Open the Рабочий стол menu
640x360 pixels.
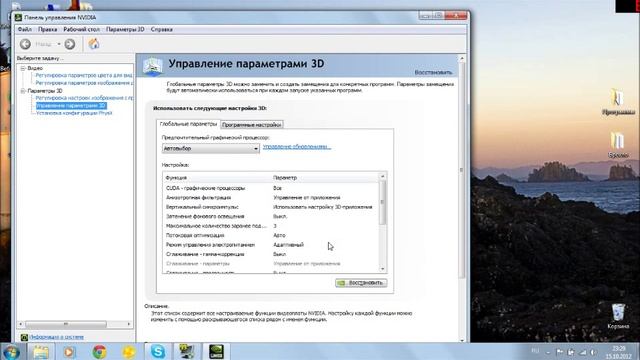click(x=81, y=29)
